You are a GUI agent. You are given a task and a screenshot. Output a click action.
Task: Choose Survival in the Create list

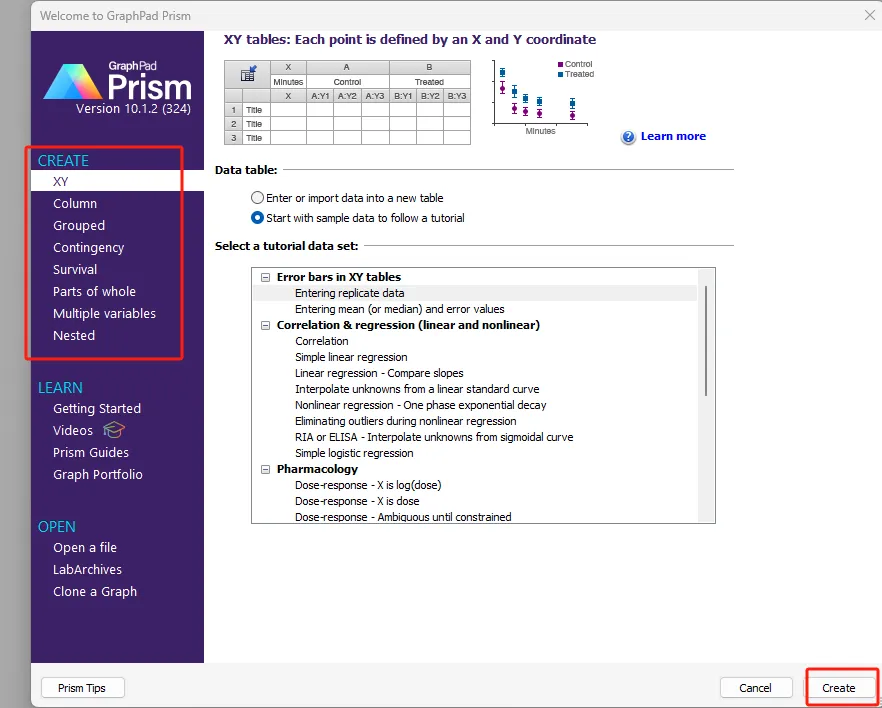point(75,270)
